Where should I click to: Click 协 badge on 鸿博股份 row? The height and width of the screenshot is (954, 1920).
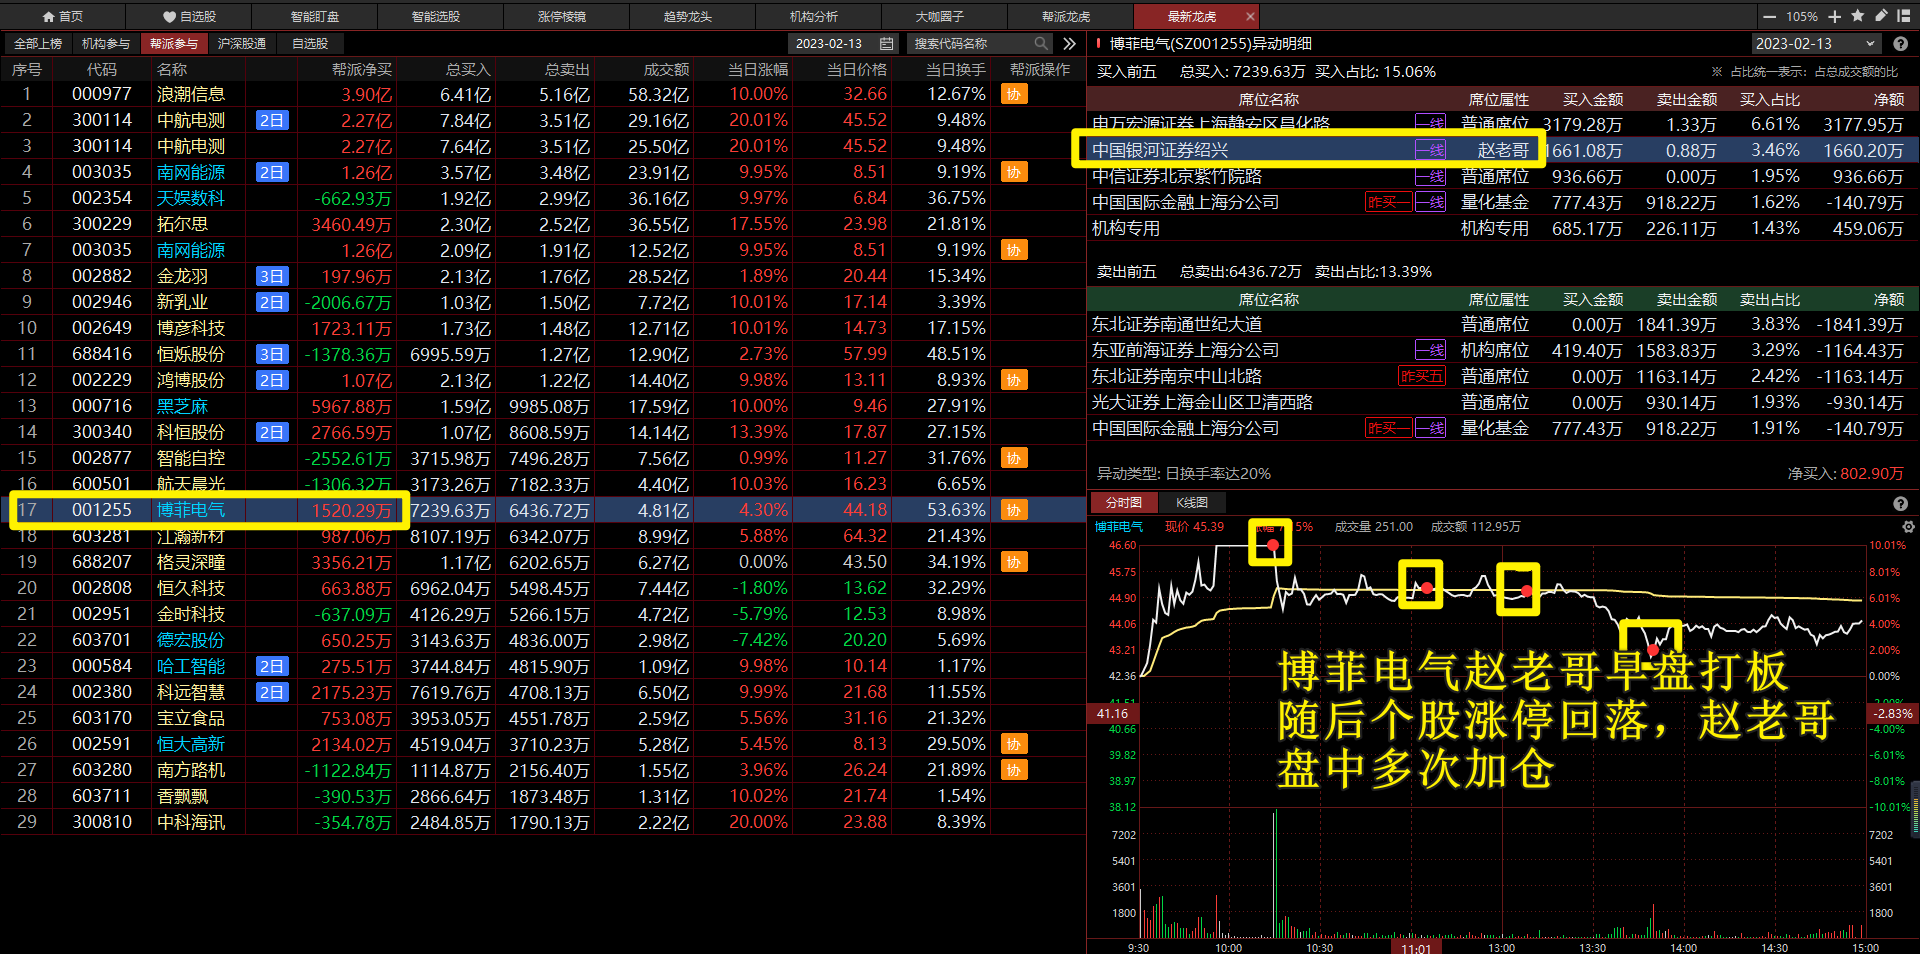pyautogui.click(x=1014, y=380)
